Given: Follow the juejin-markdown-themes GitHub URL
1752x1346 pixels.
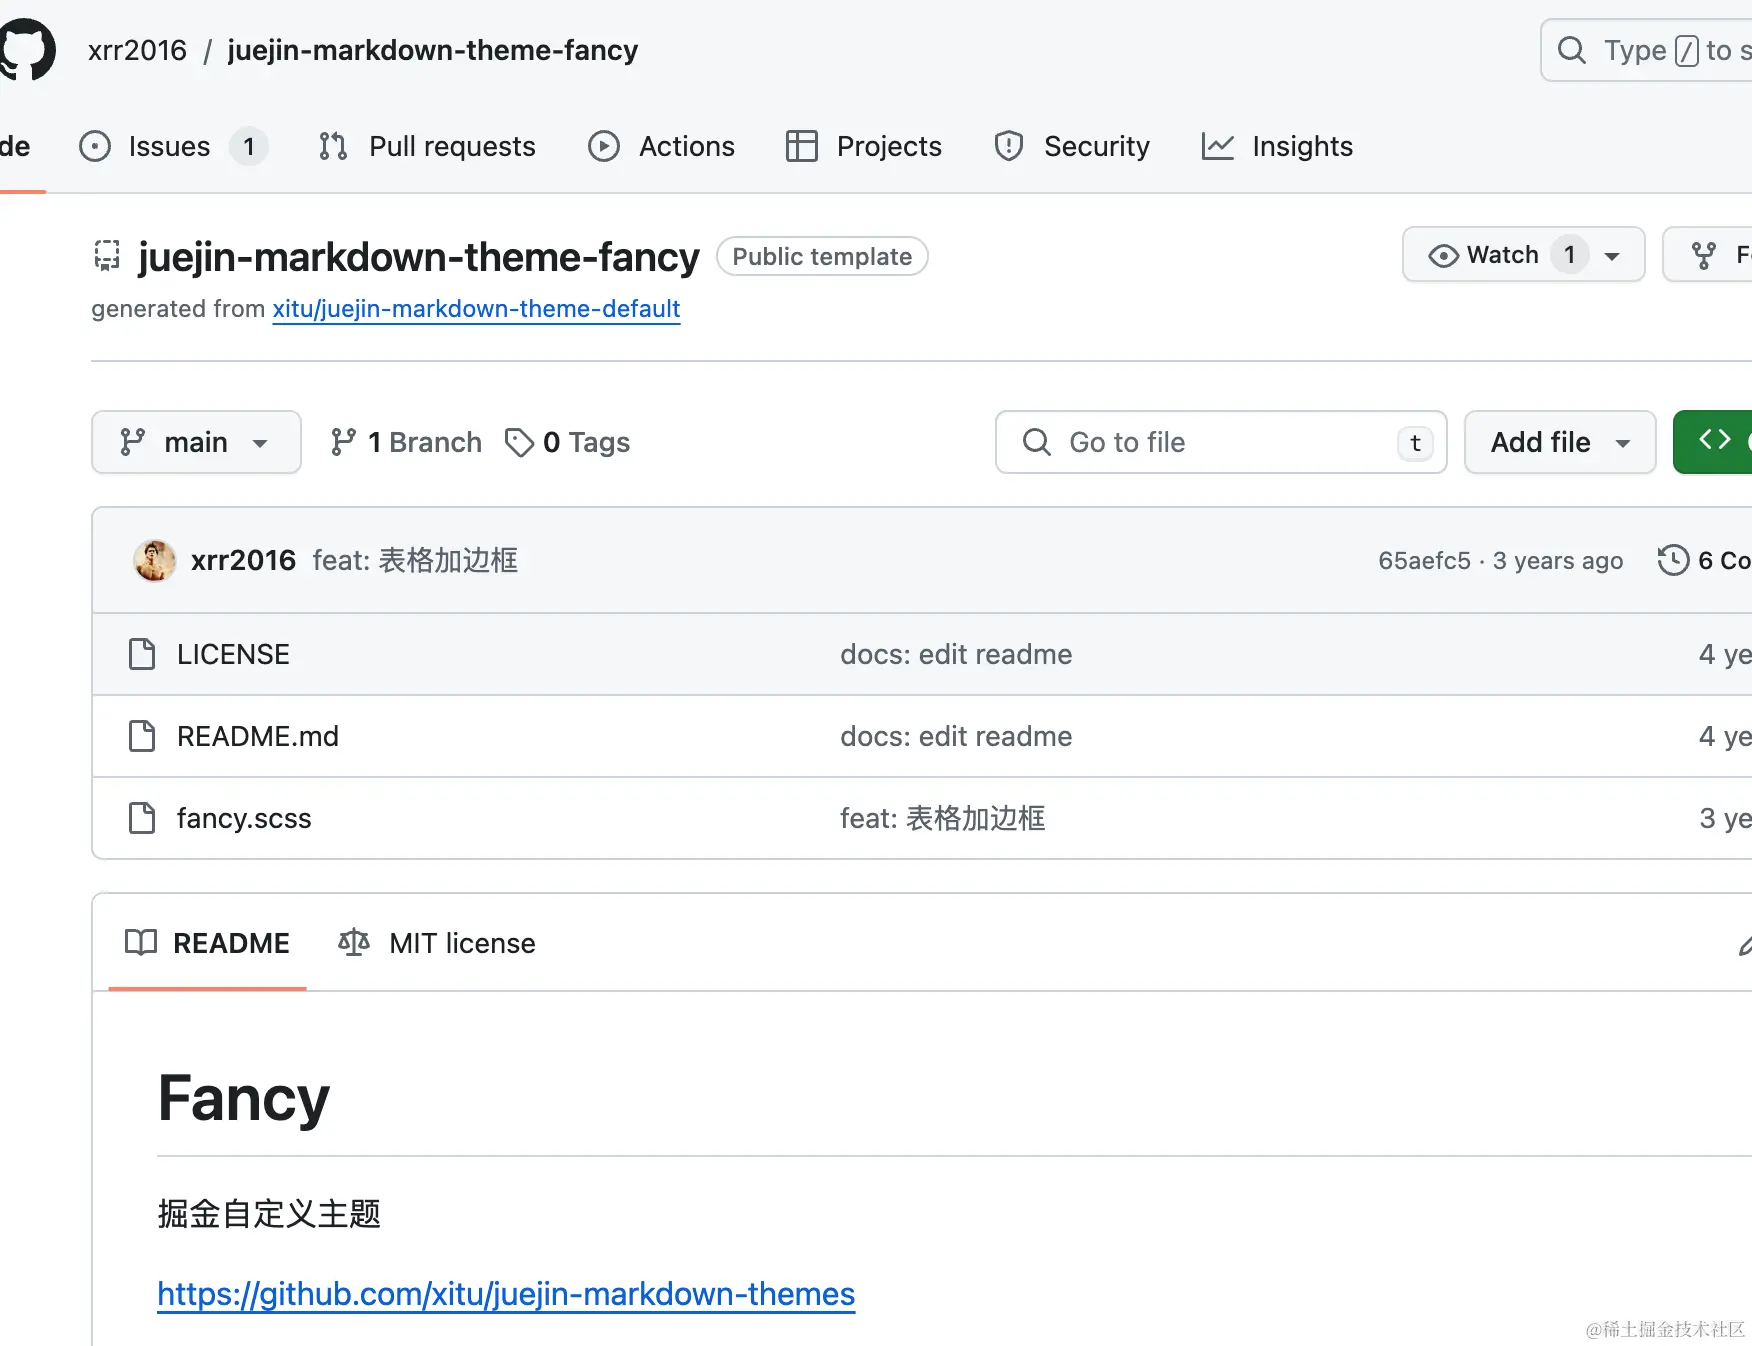Looking at the screenshot, I should (x=506, y=1294).
